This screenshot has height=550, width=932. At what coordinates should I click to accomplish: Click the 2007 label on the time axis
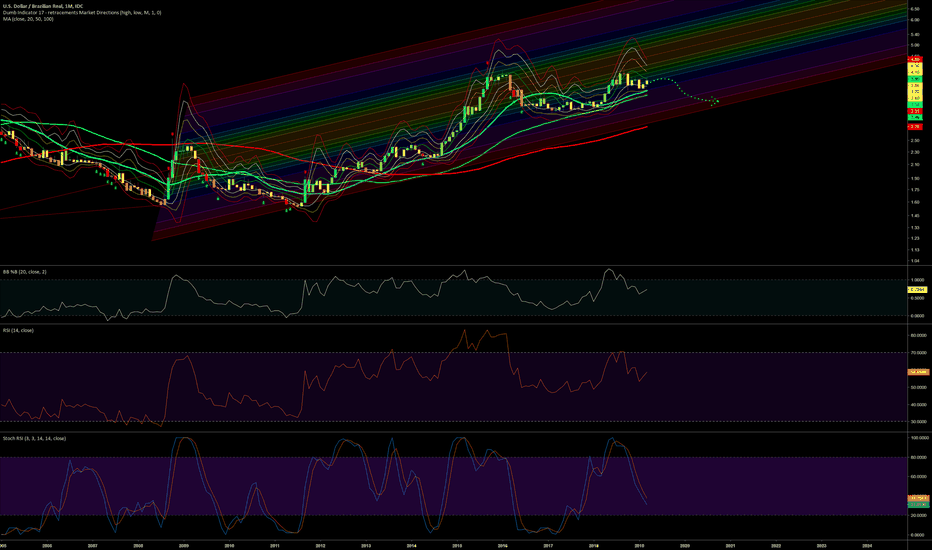click(93, 545)
